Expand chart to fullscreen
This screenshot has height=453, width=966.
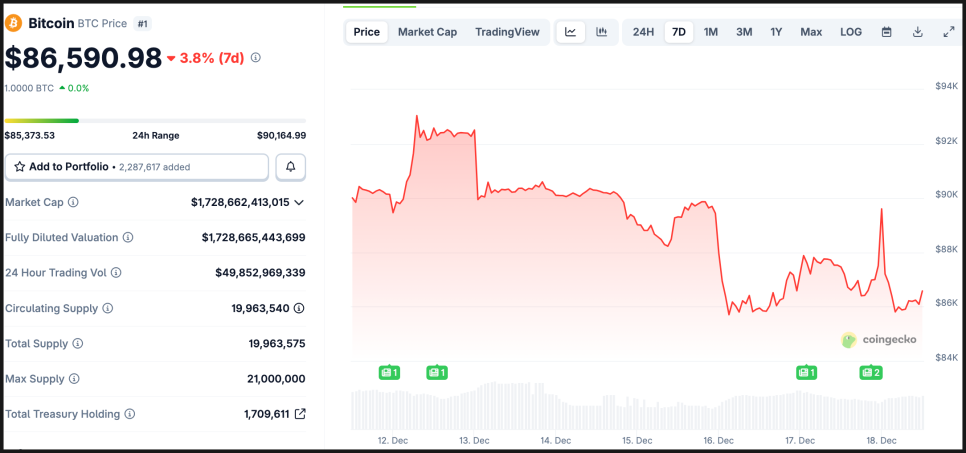point(949,32)
